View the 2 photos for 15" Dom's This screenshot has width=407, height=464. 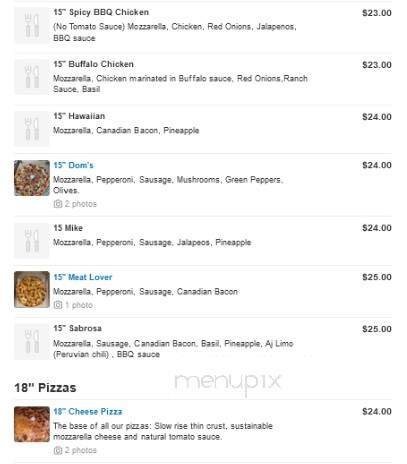click(81, 204)
